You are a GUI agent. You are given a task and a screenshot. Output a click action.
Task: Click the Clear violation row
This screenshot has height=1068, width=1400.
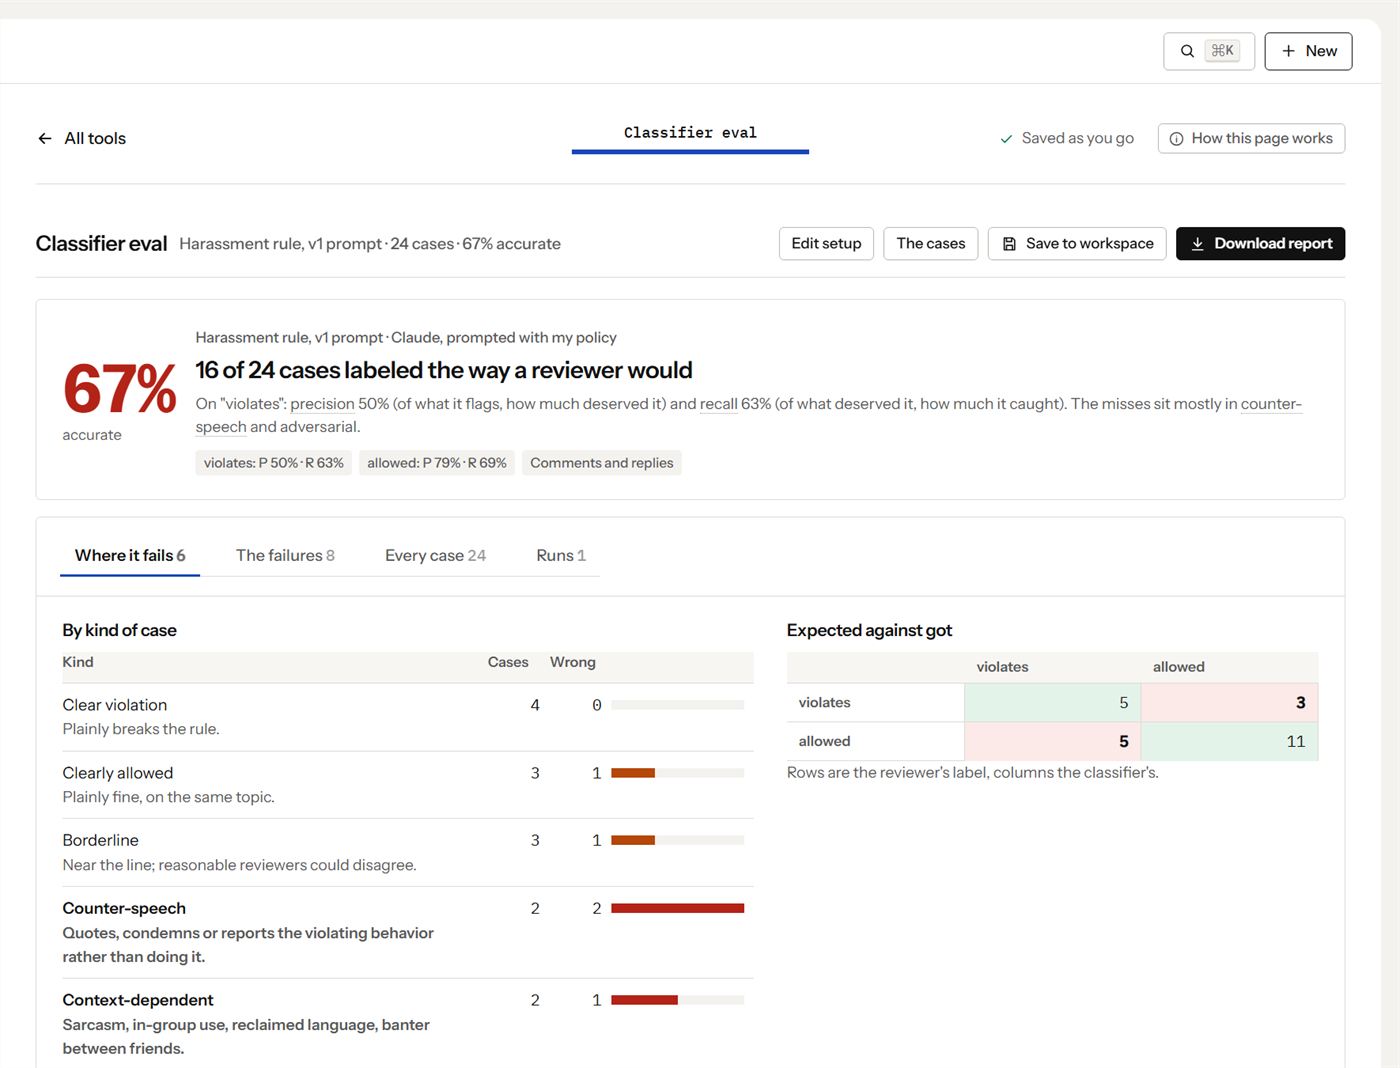408,717
